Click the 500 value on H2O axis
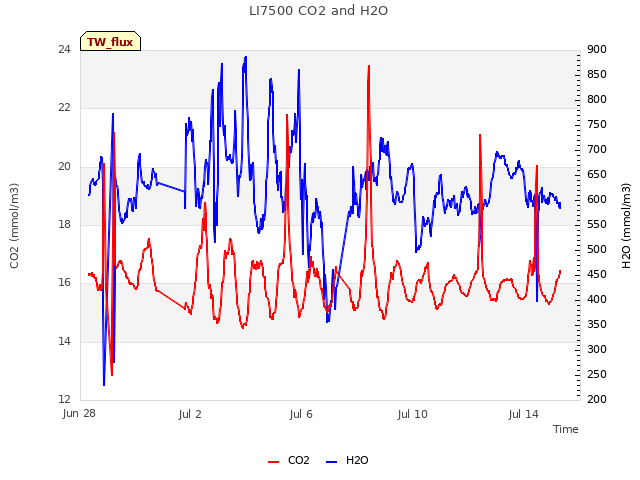 pos(597,249)
